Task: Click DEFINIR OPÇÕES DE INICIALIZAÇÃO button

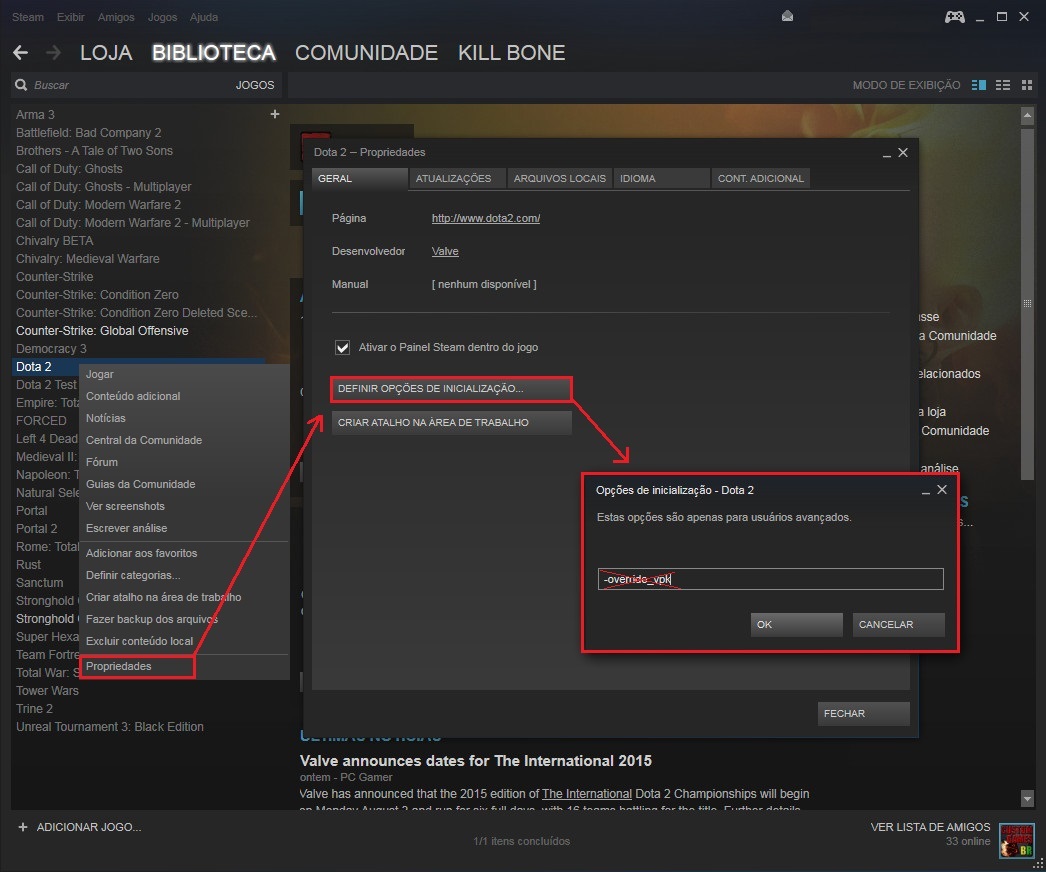Action: pyautogui.click(x=452, y=388)
